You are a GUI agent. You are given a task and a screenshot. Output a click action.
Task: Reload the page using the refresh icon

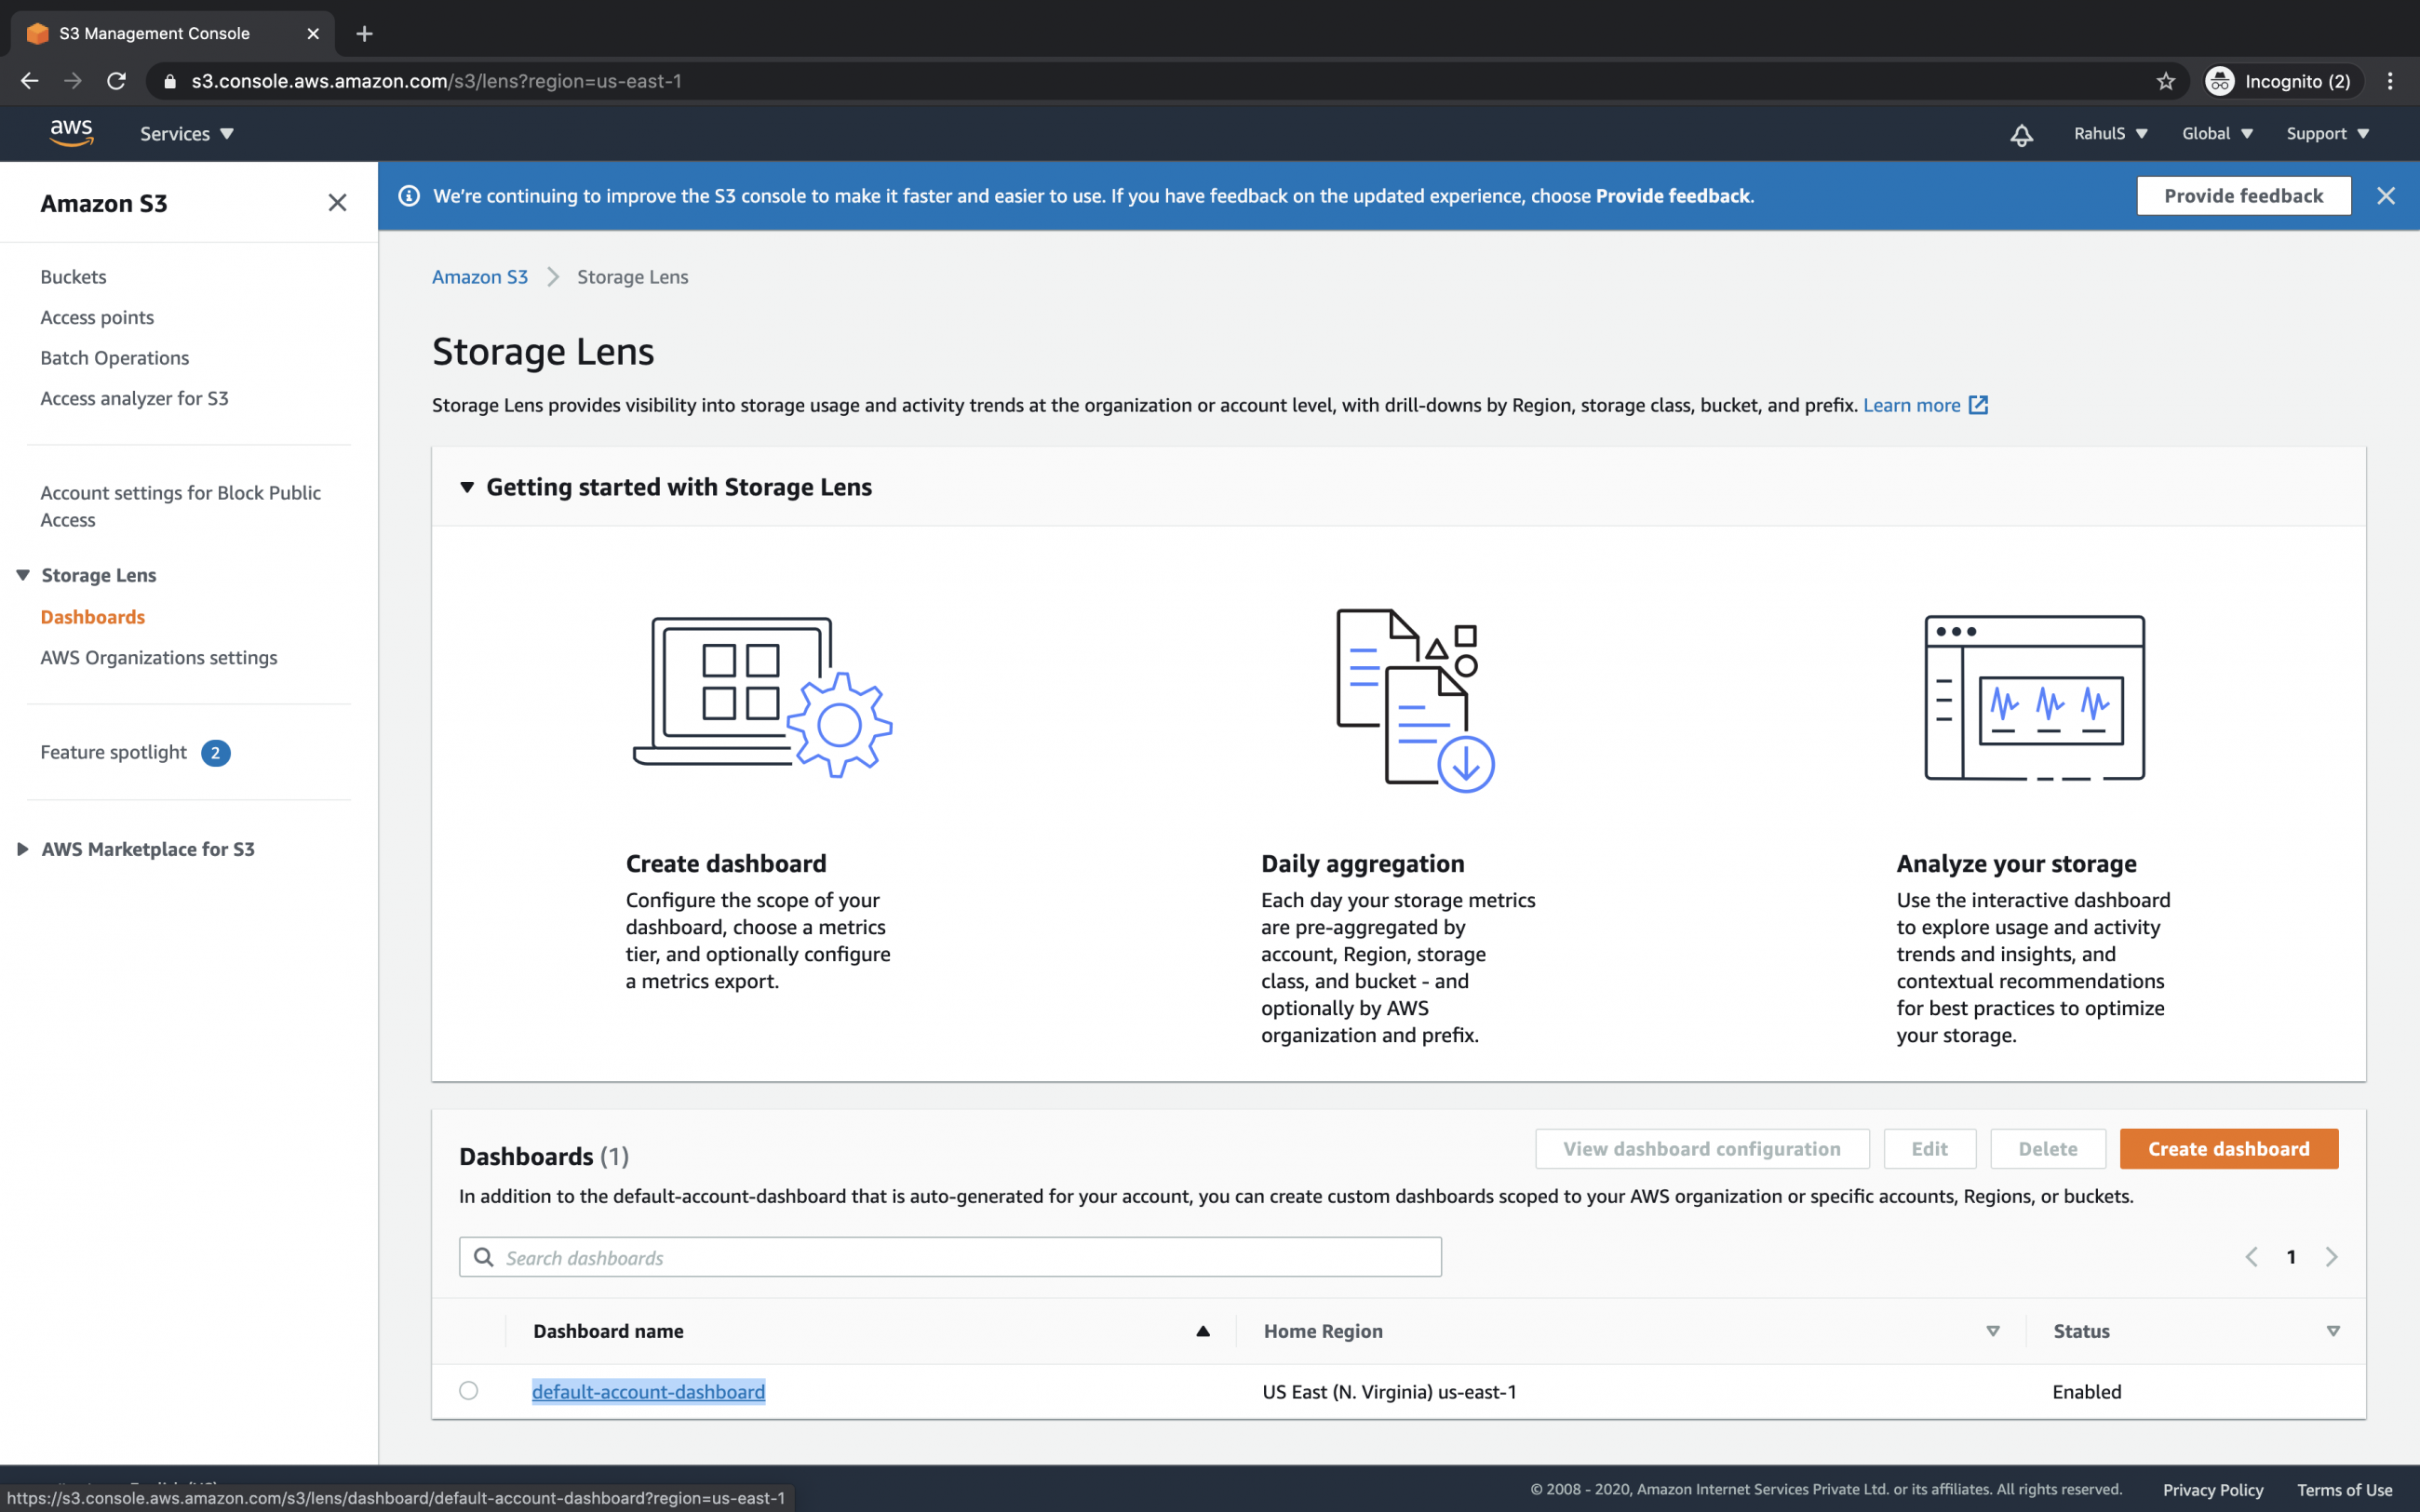pyautogui.click(x=116, y=81)
